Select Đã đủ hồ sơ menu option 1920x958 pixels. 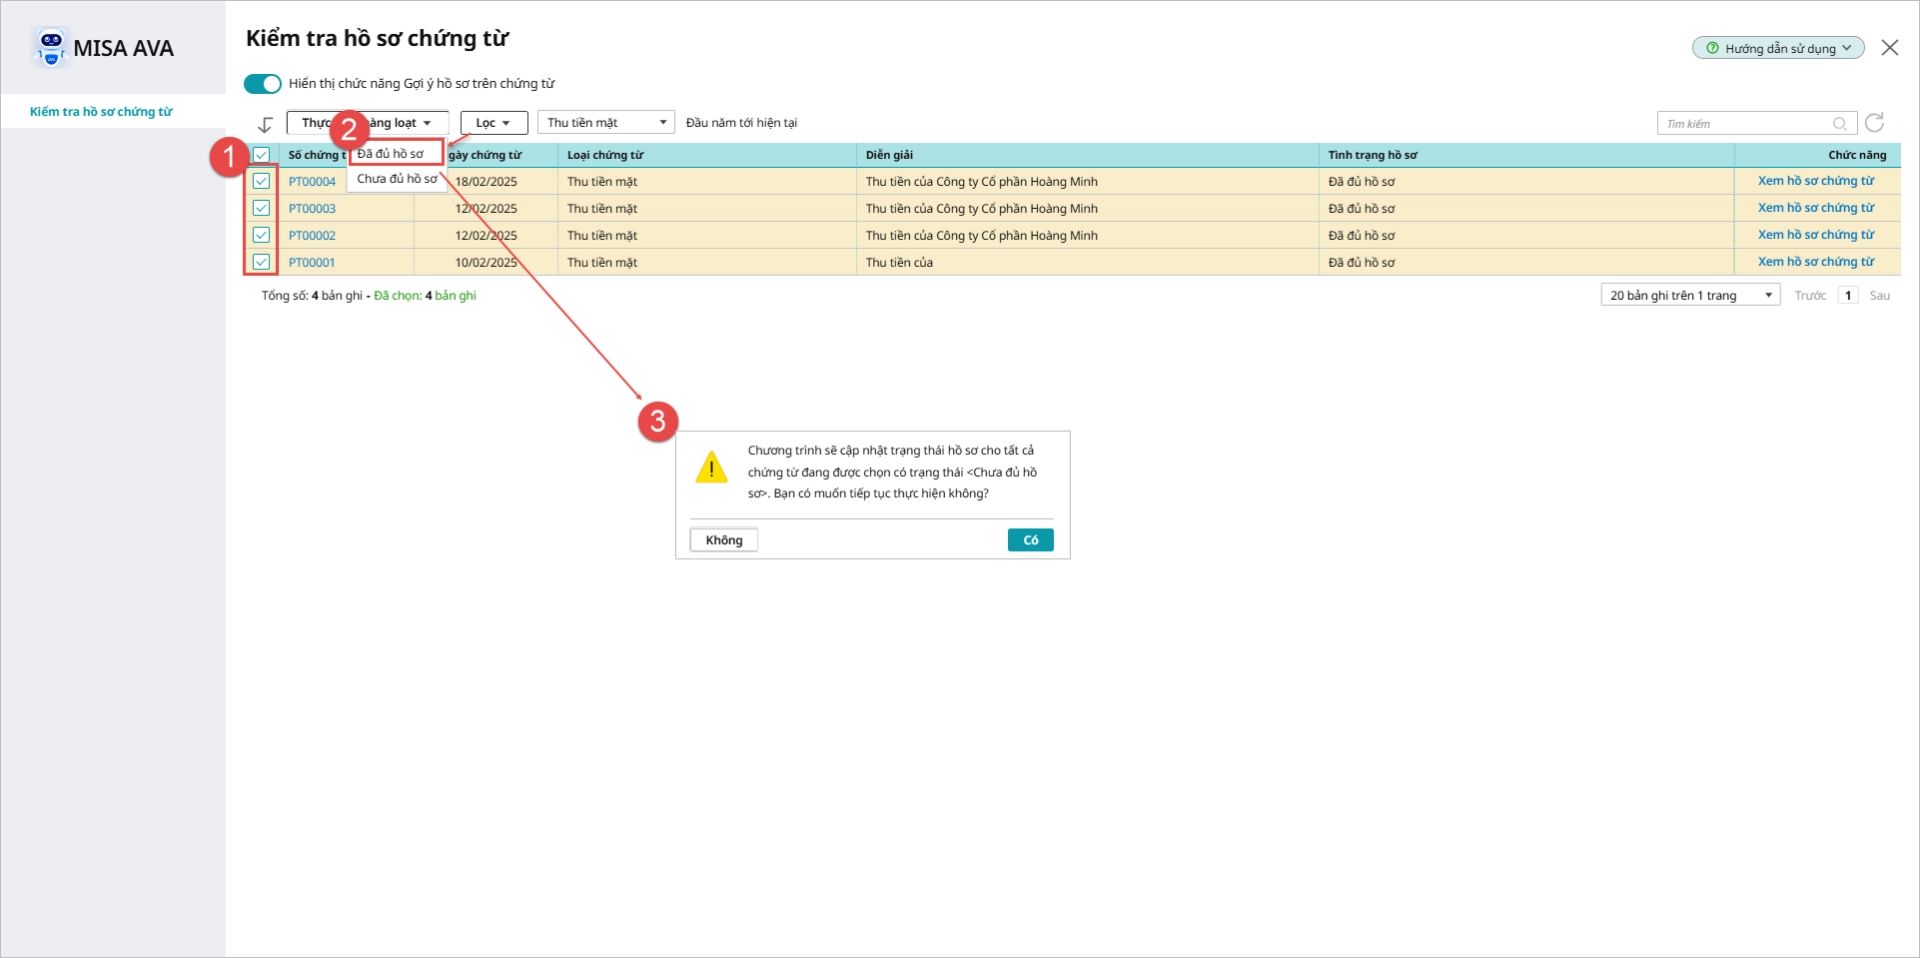point(396,153)
